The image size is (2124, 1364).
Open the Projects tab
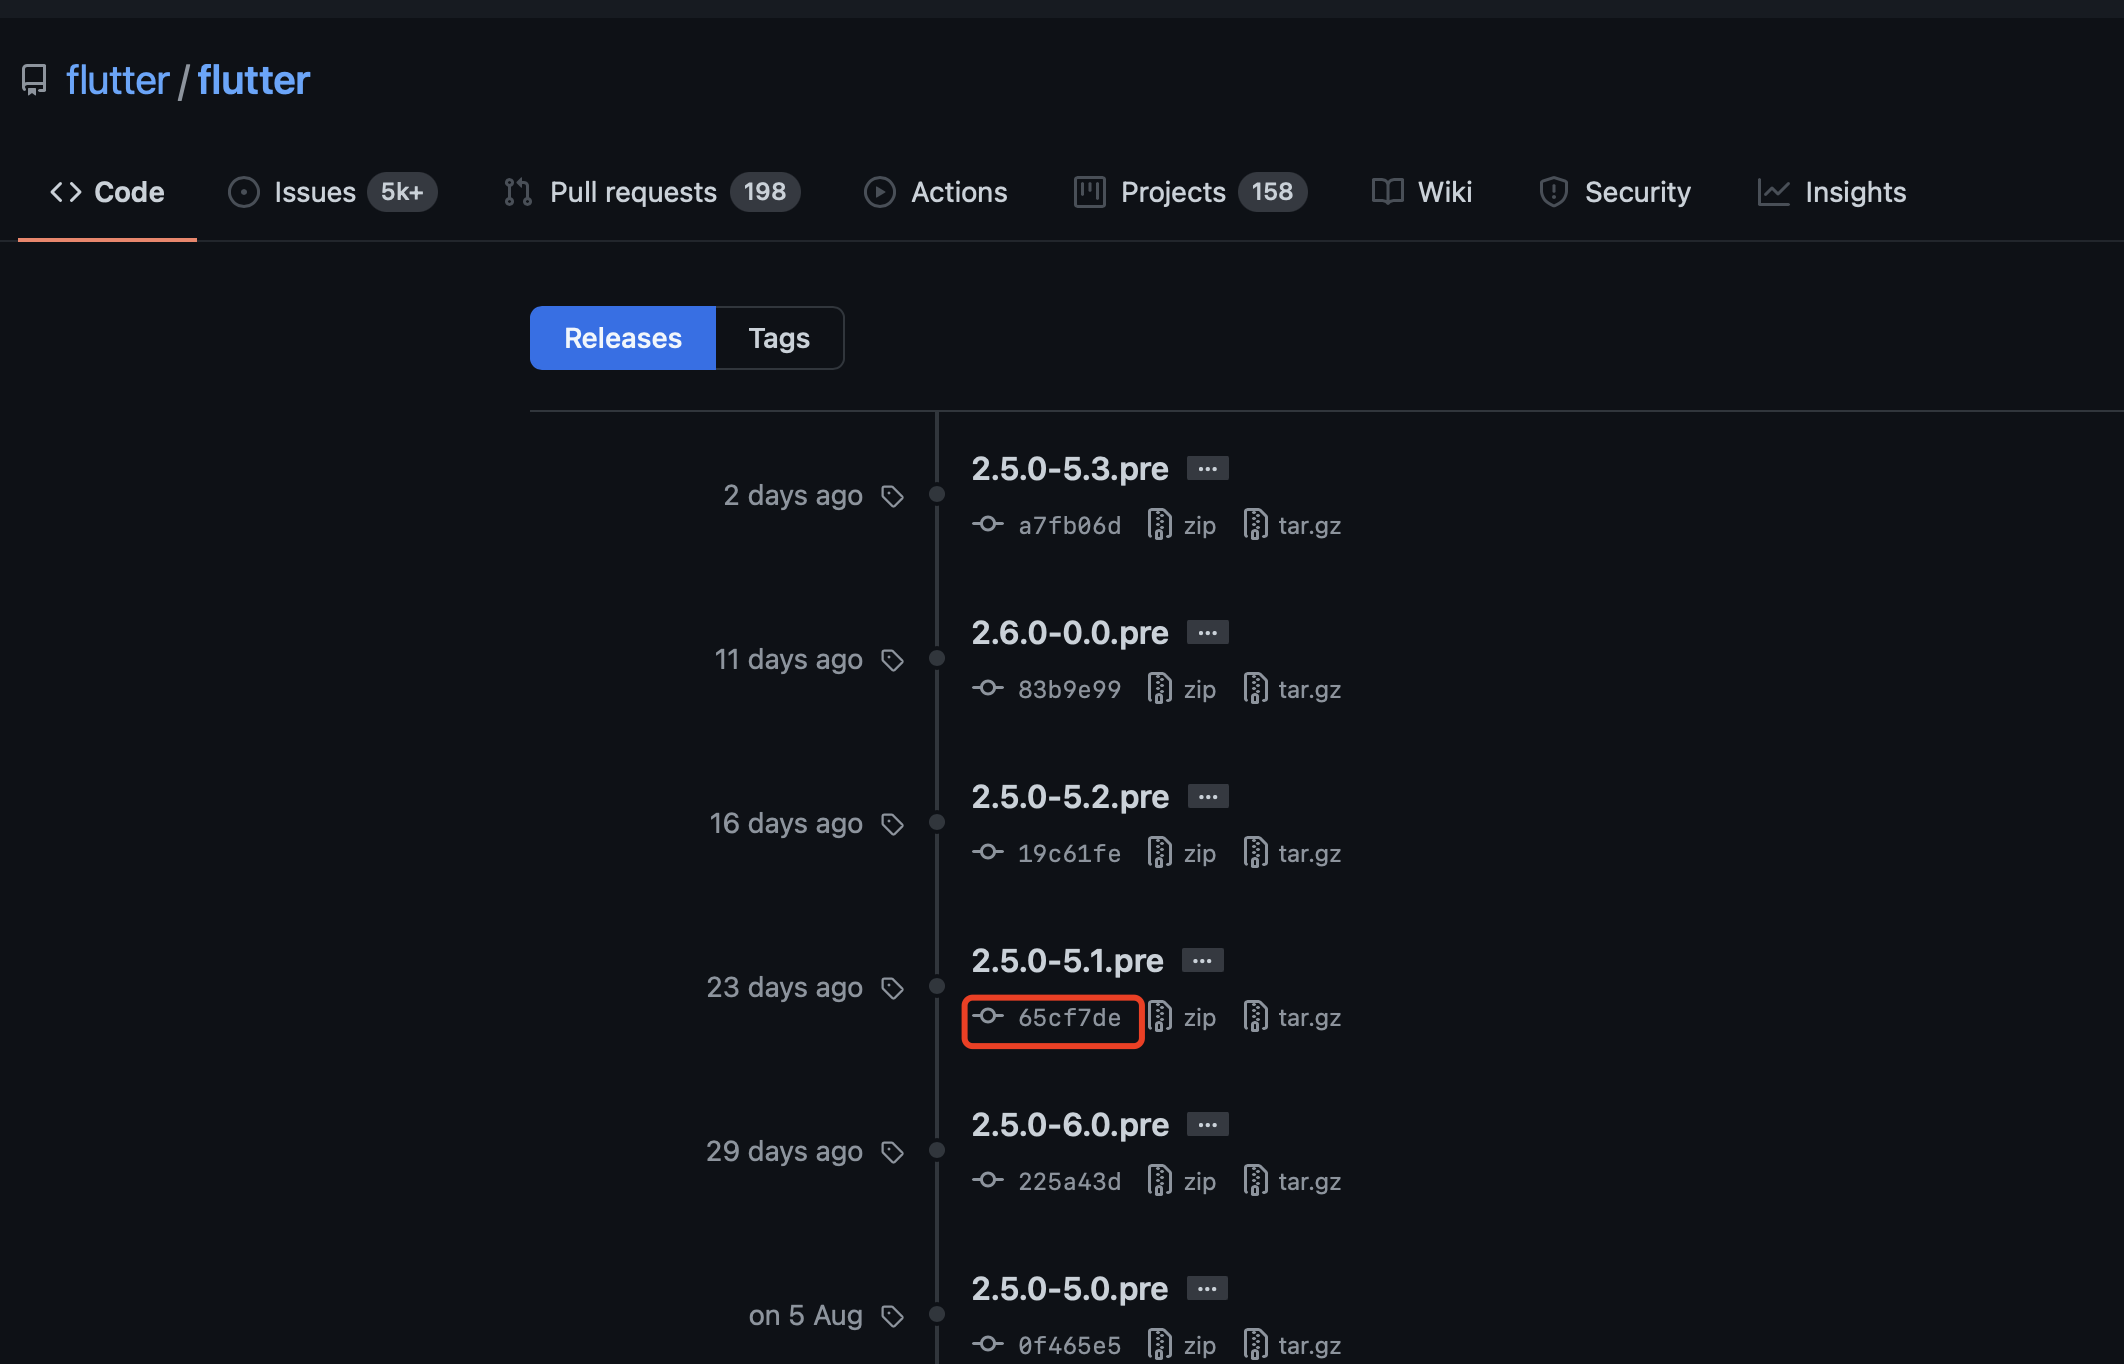(x=1190, y=192)
